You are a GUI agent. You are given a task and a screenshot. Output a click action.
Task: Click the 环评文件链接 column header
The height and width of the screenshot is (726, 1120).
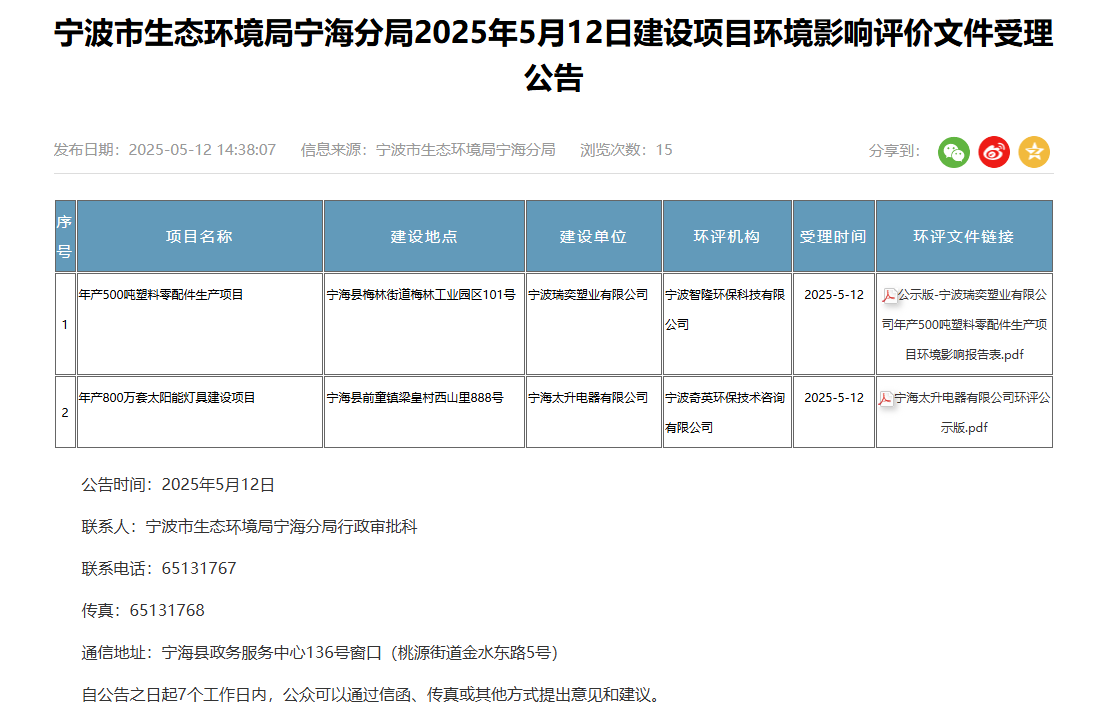(x=964, y=237)
